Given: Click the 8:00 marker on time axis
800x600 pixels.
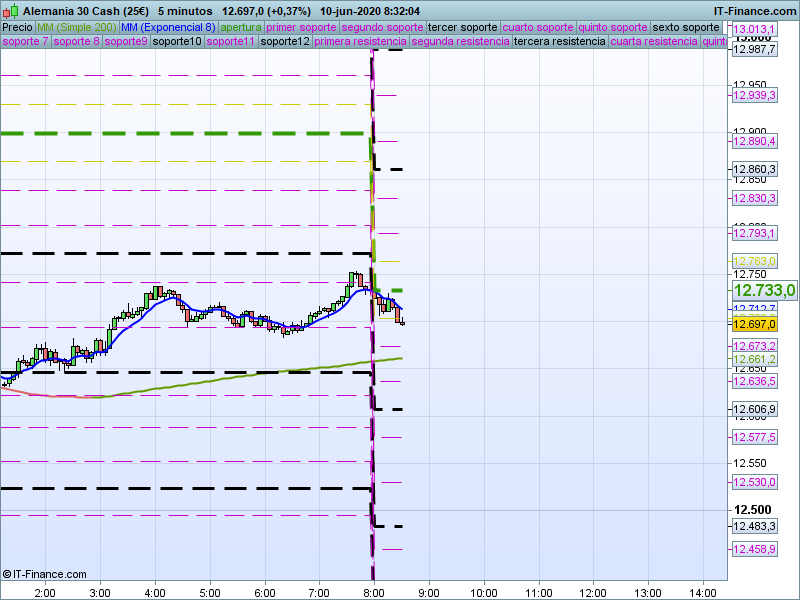Looking at the screenshot, I should (x=374, y=591).
